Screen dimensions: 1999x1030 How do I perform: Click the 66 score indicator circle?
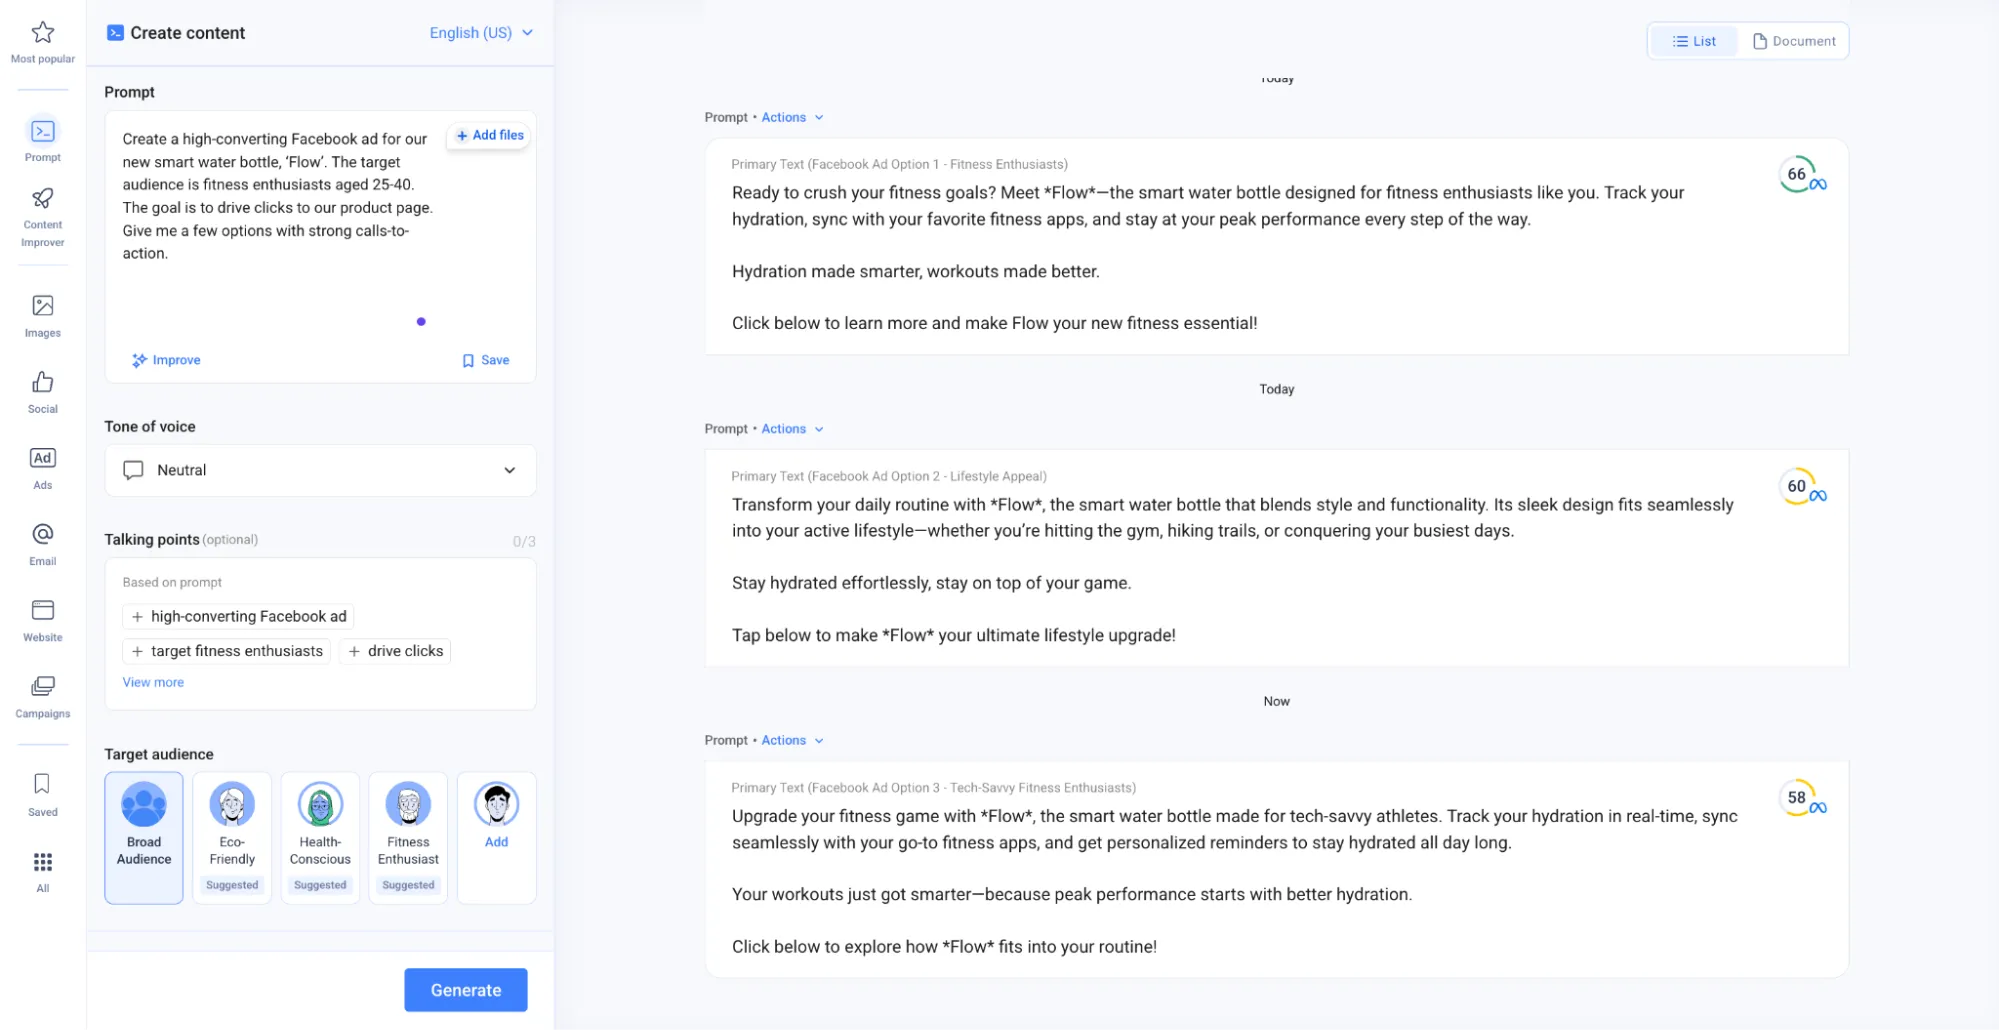(x=1797, y=174)
